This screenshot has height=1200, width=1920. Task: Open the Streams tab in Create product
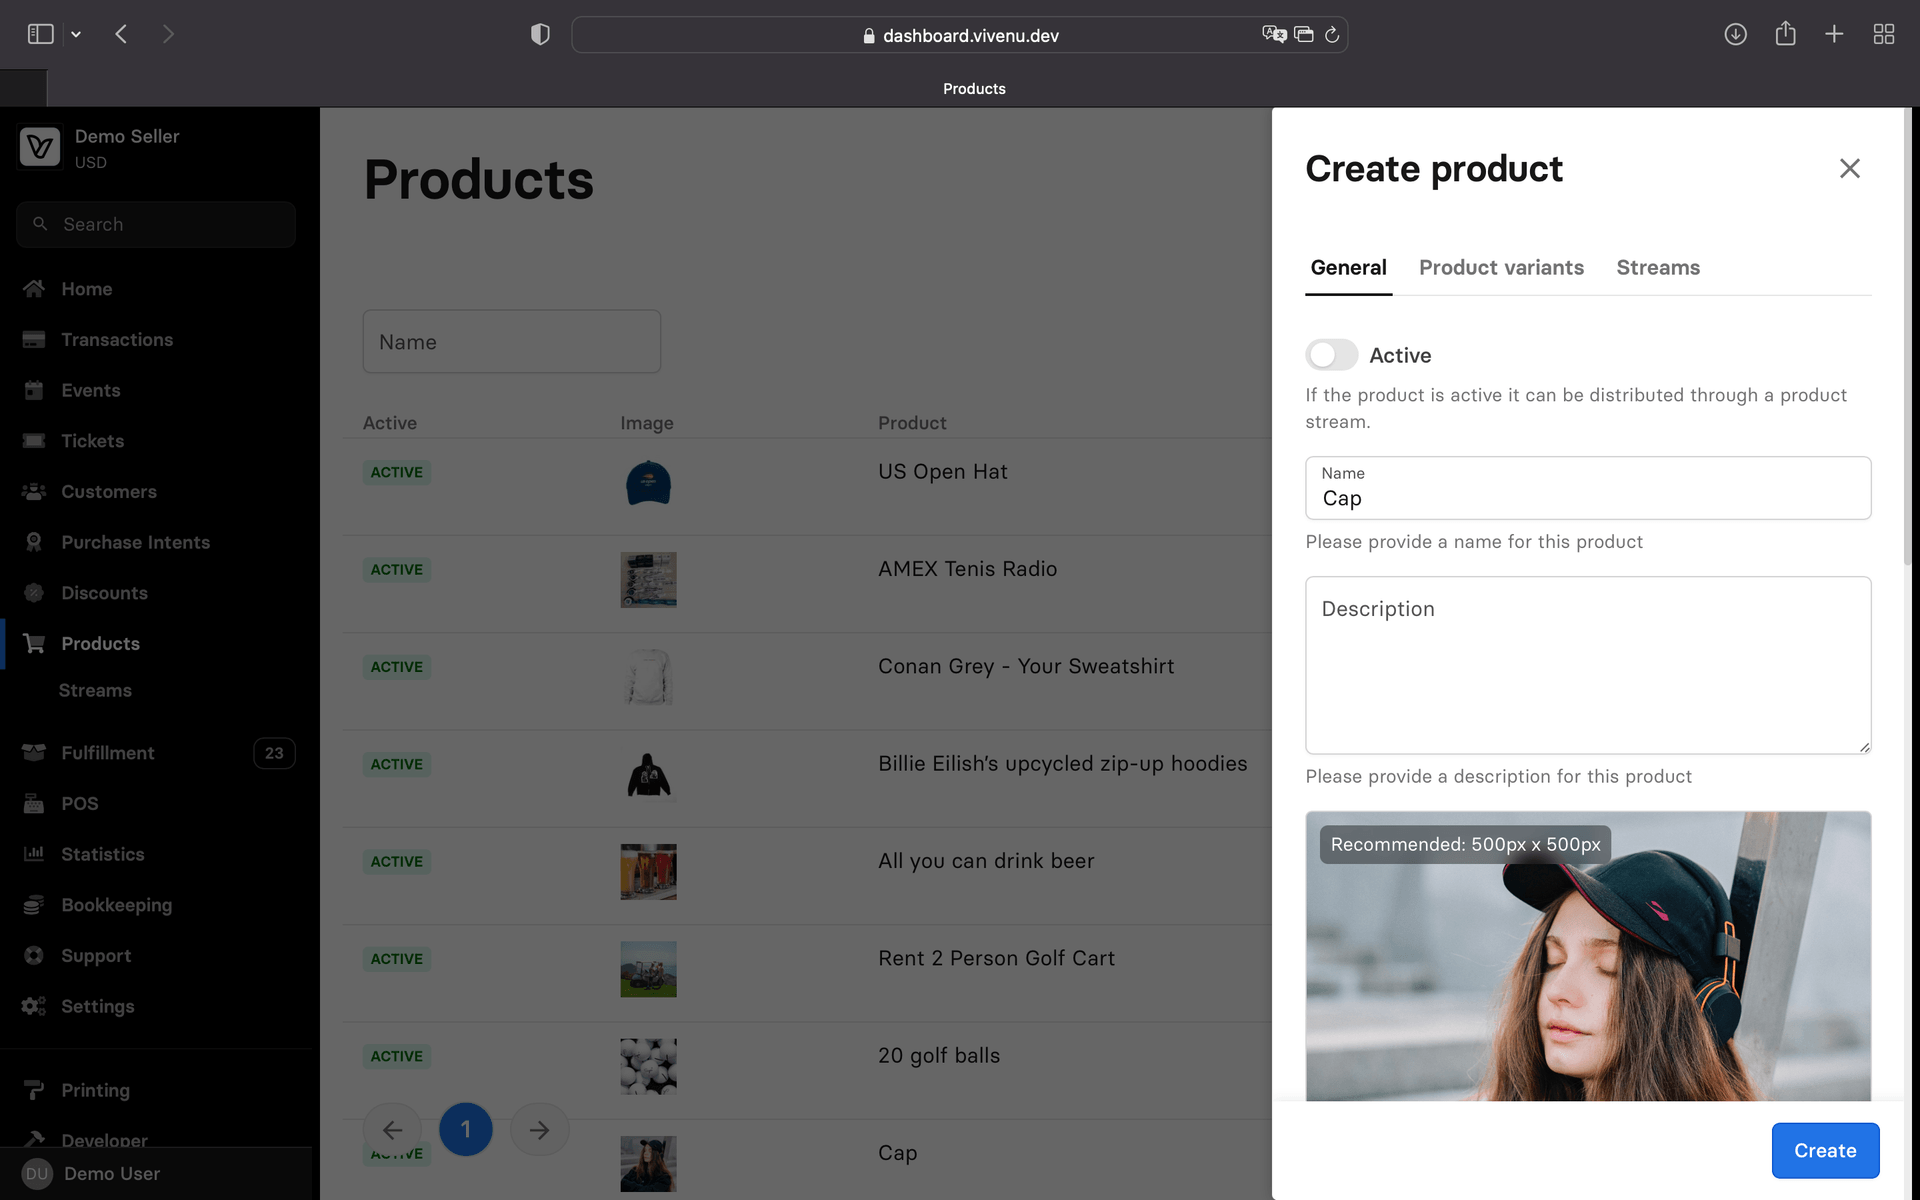(x=1658, y=268)
